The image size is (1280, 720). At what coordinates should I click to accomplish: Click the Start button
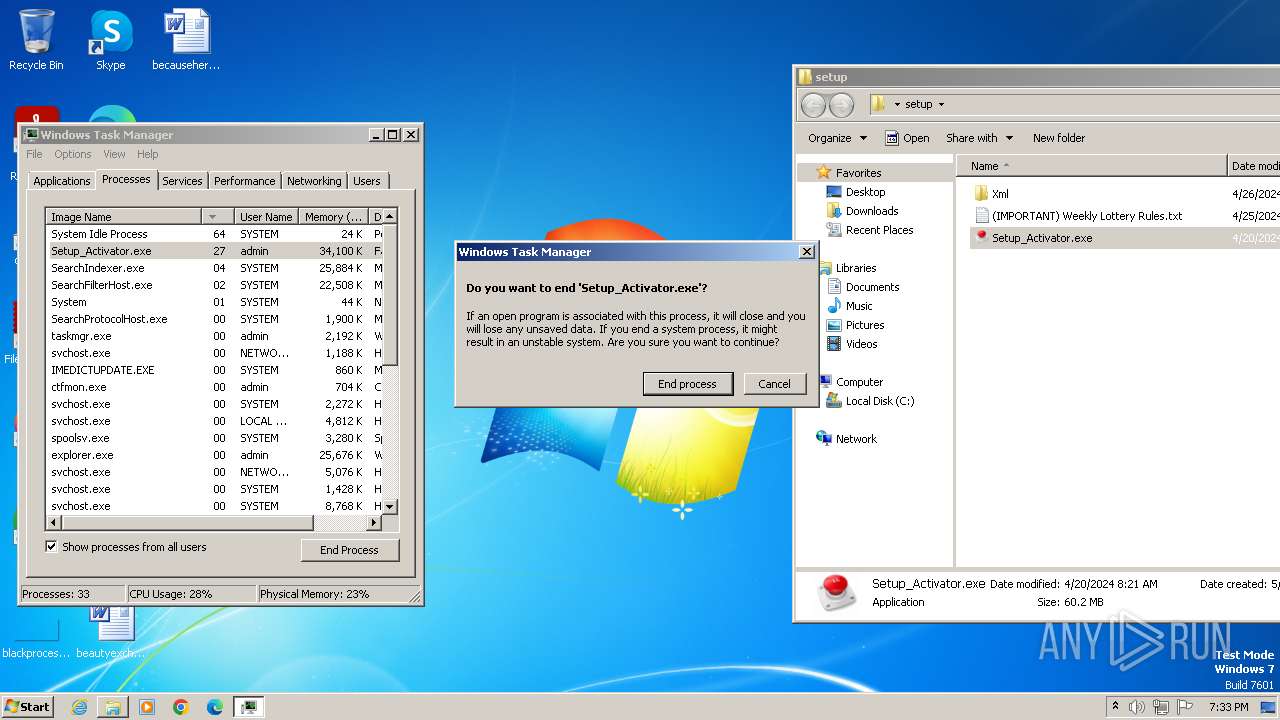pyautogui.click(x=27, y=707)
